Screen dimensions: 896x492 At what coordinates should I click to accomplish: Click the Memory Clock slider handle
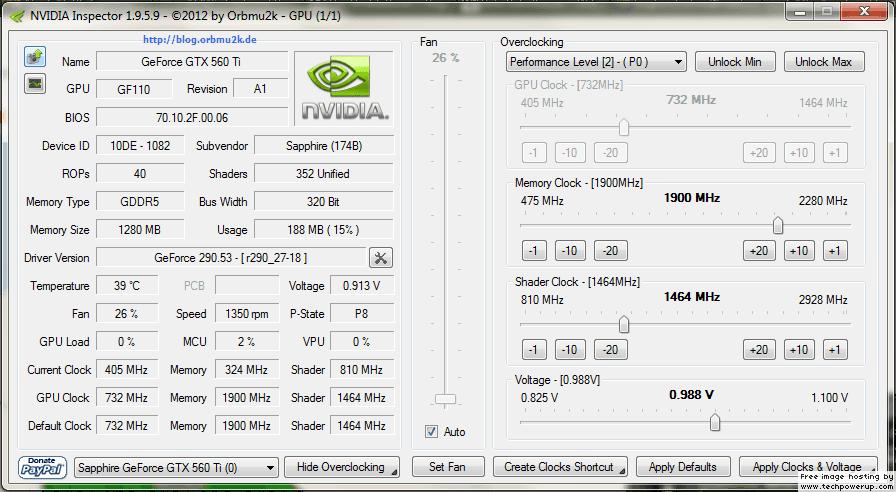click(778, 225)
